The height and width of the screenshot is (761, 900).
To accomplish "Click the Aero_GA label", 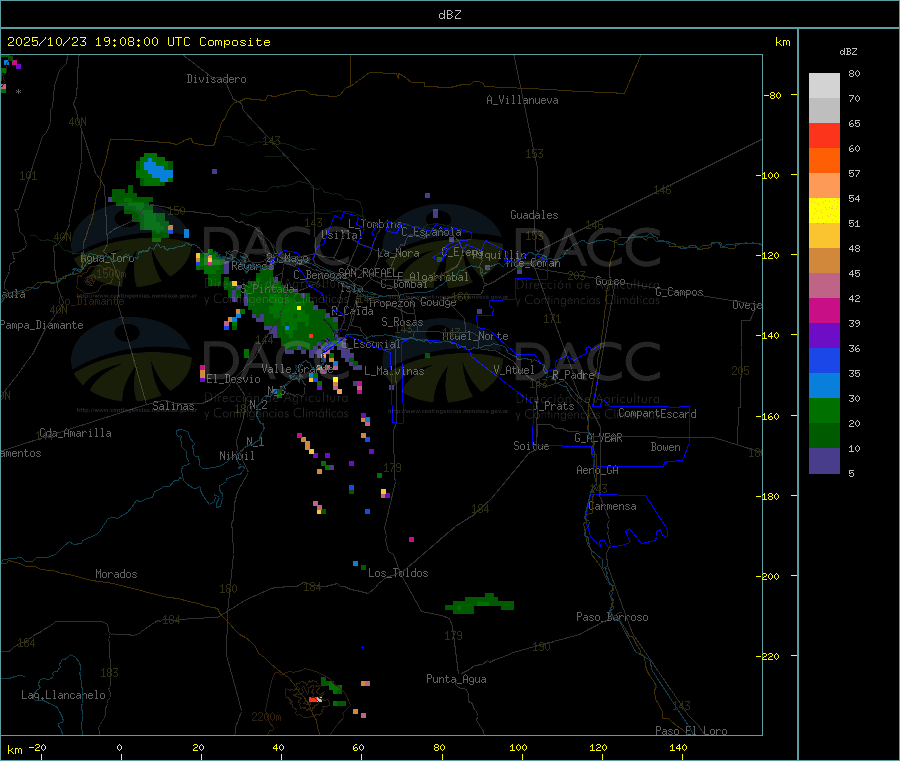I will click(597, 470).
